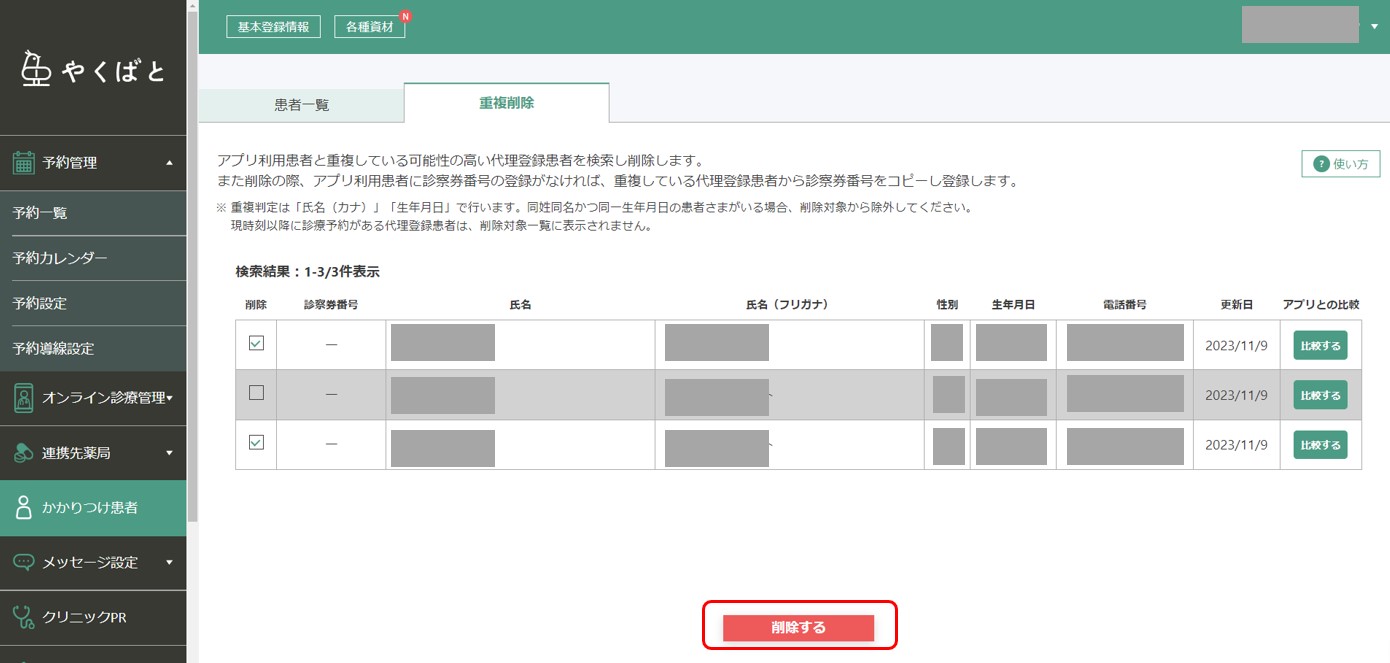This screenshot has width=1390, height=663.
Task: Click 比較する in the first row
Action: pos(1320,345)
